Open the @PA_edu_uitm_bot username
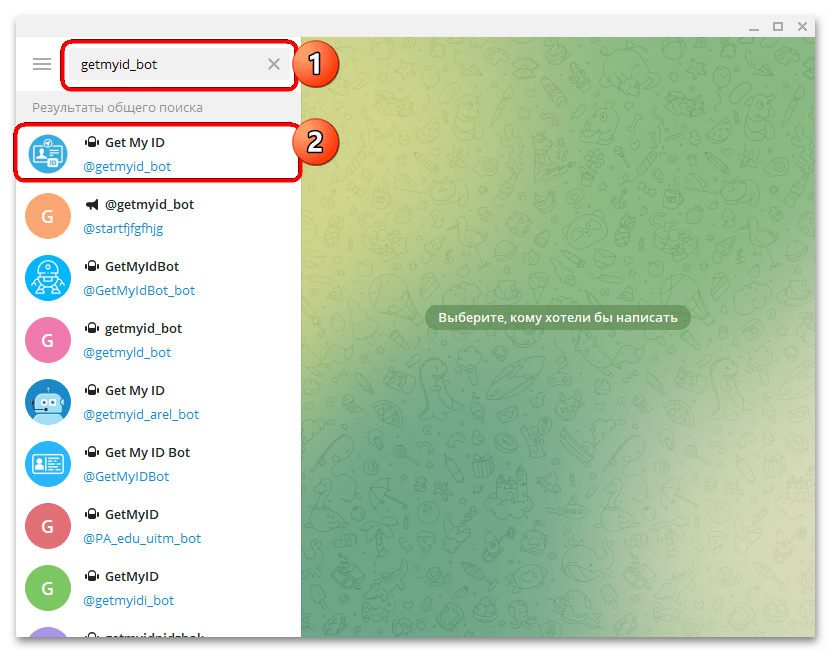831x653 pixels. pyautogui.click(x=142, y=539)
